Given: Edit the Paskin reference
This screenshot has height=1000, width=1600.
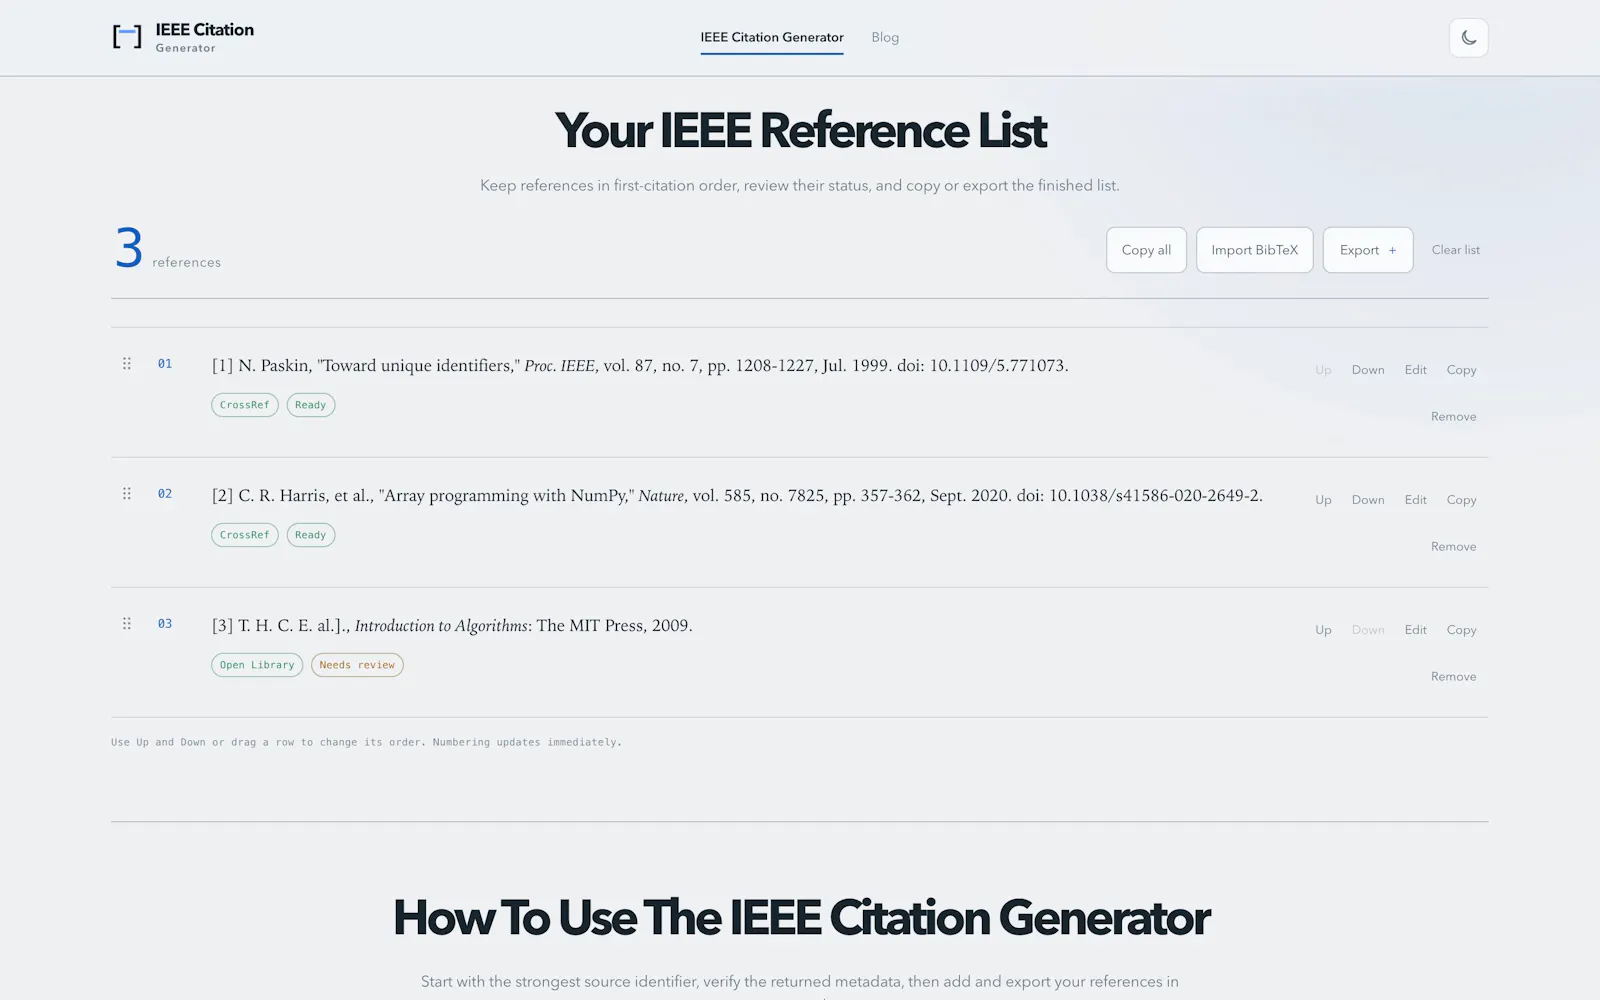Looking at the screenshot, I should [x=1415, y=370].
